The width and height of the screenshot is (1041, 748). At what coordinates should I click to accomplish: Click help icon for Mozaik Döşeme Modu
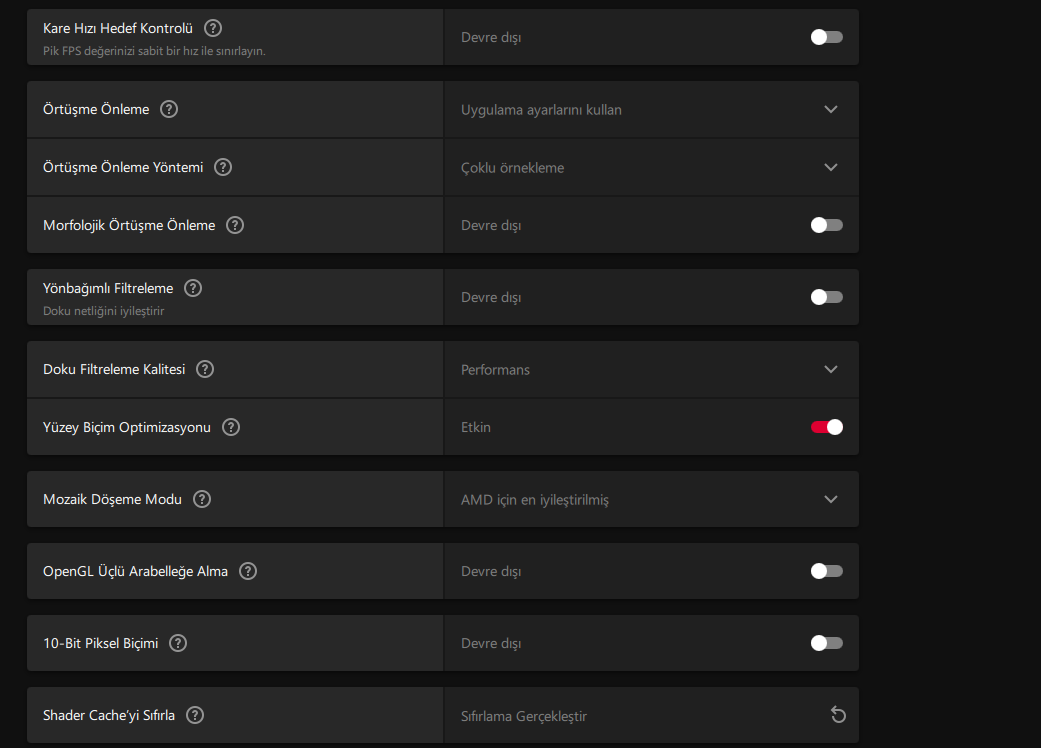[x=202, y=499]
